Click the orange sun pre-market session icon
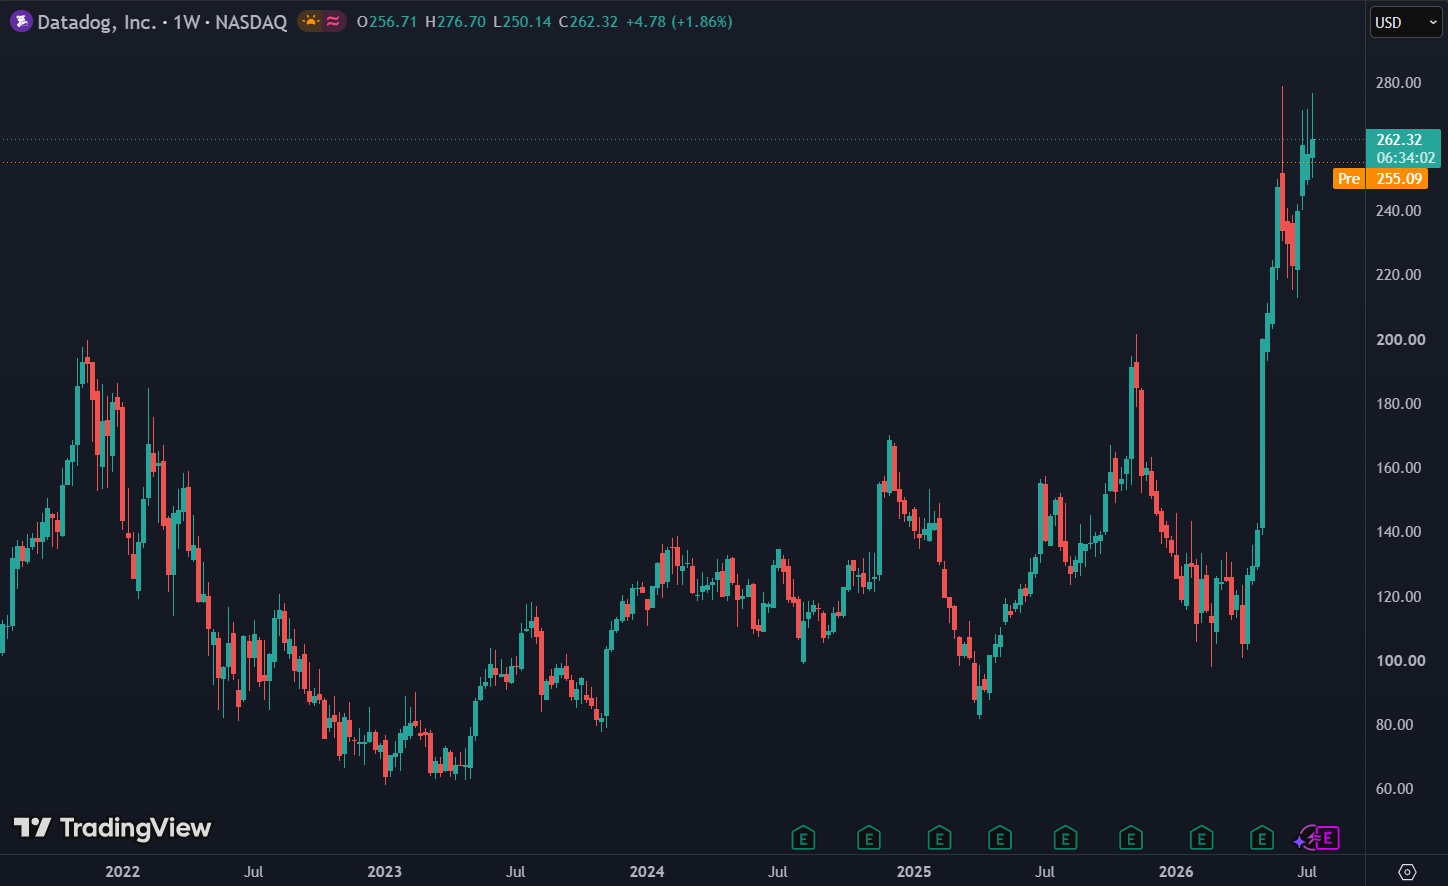This screenshot has height=886, width=1448. pos(312,21)
